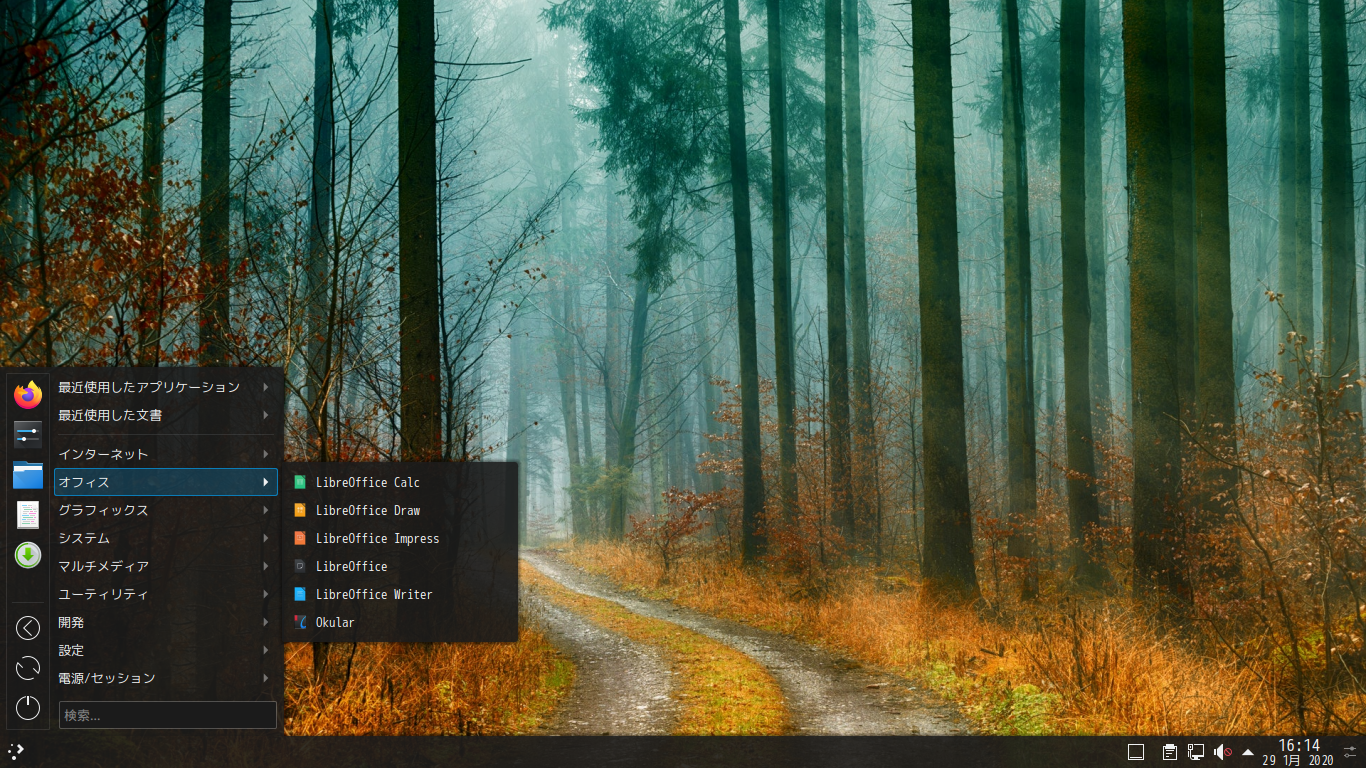The image size is (1366, 768).
Task: Open the network connection tray icon
Action: (x=1196, y=752)
